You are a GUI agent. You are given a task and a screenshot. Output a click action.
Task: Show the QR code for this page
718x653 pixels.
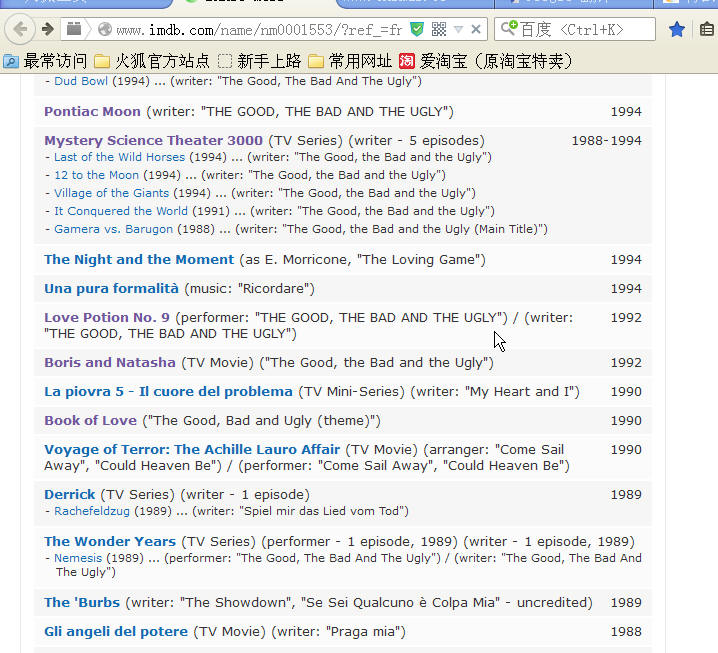[x=439, y=30]
